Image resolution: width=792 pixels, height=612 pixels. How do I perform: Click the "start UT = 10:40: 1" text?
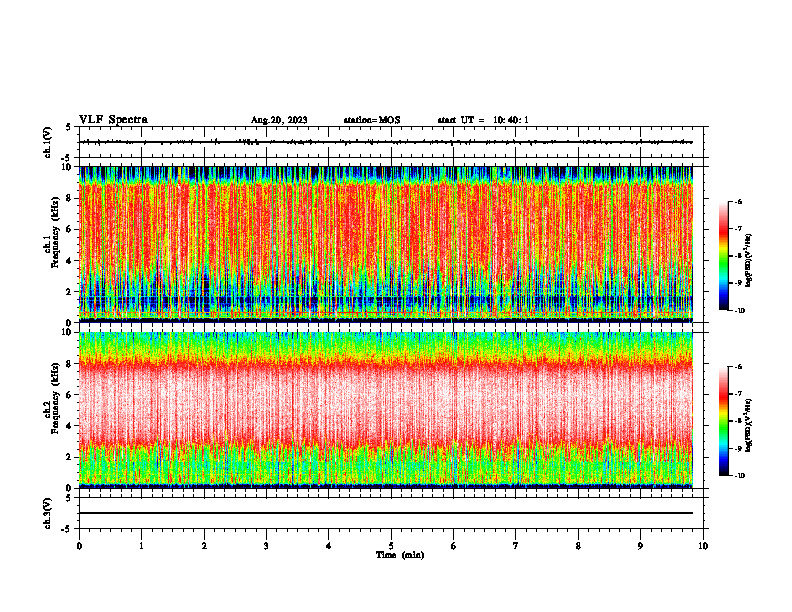click(483, 120)
